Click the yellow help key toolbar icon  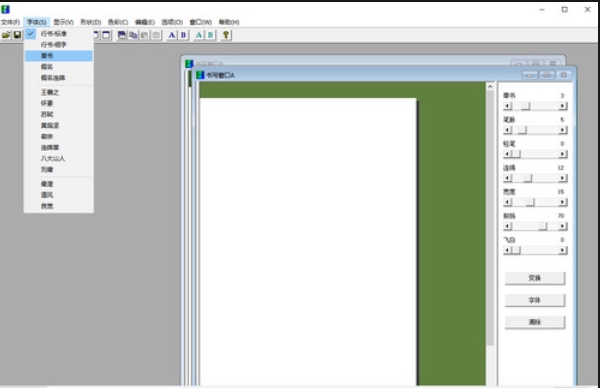coord(226,35)
